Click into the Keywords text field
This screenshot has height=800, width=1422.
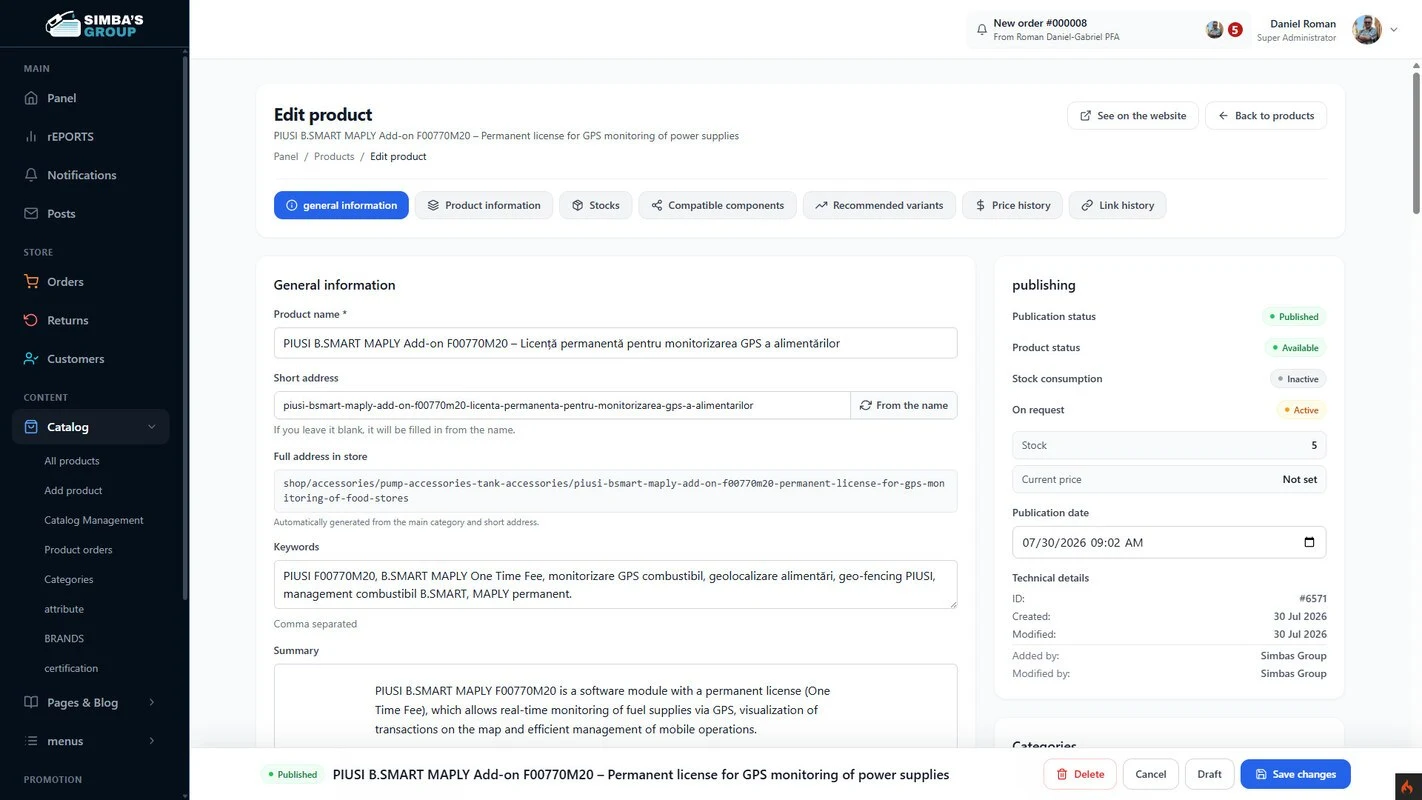pyautogui.click(x=615, y=584)
